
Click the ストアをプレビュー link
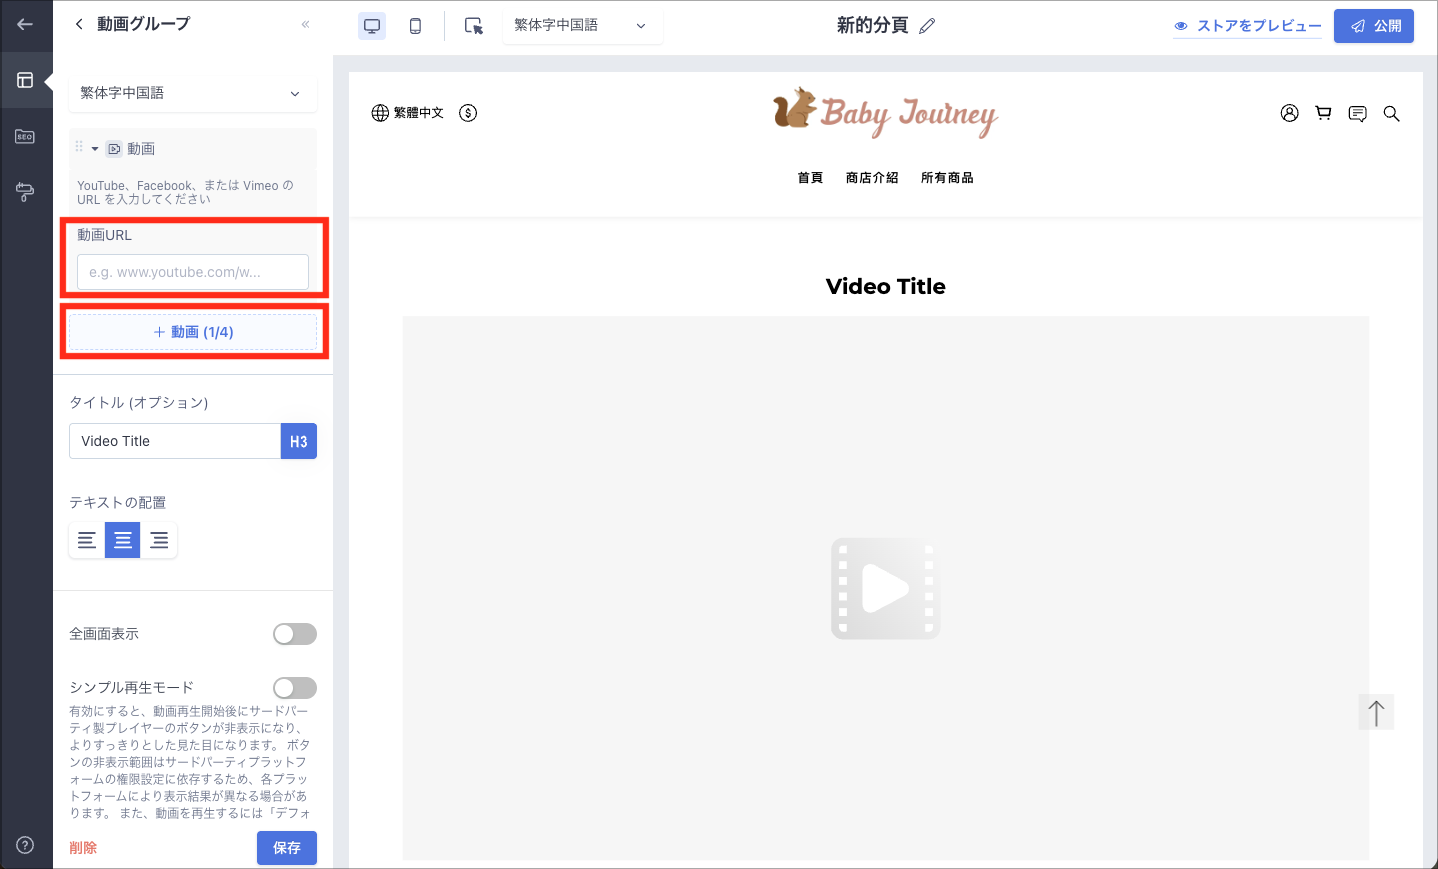click(1248, 26)
